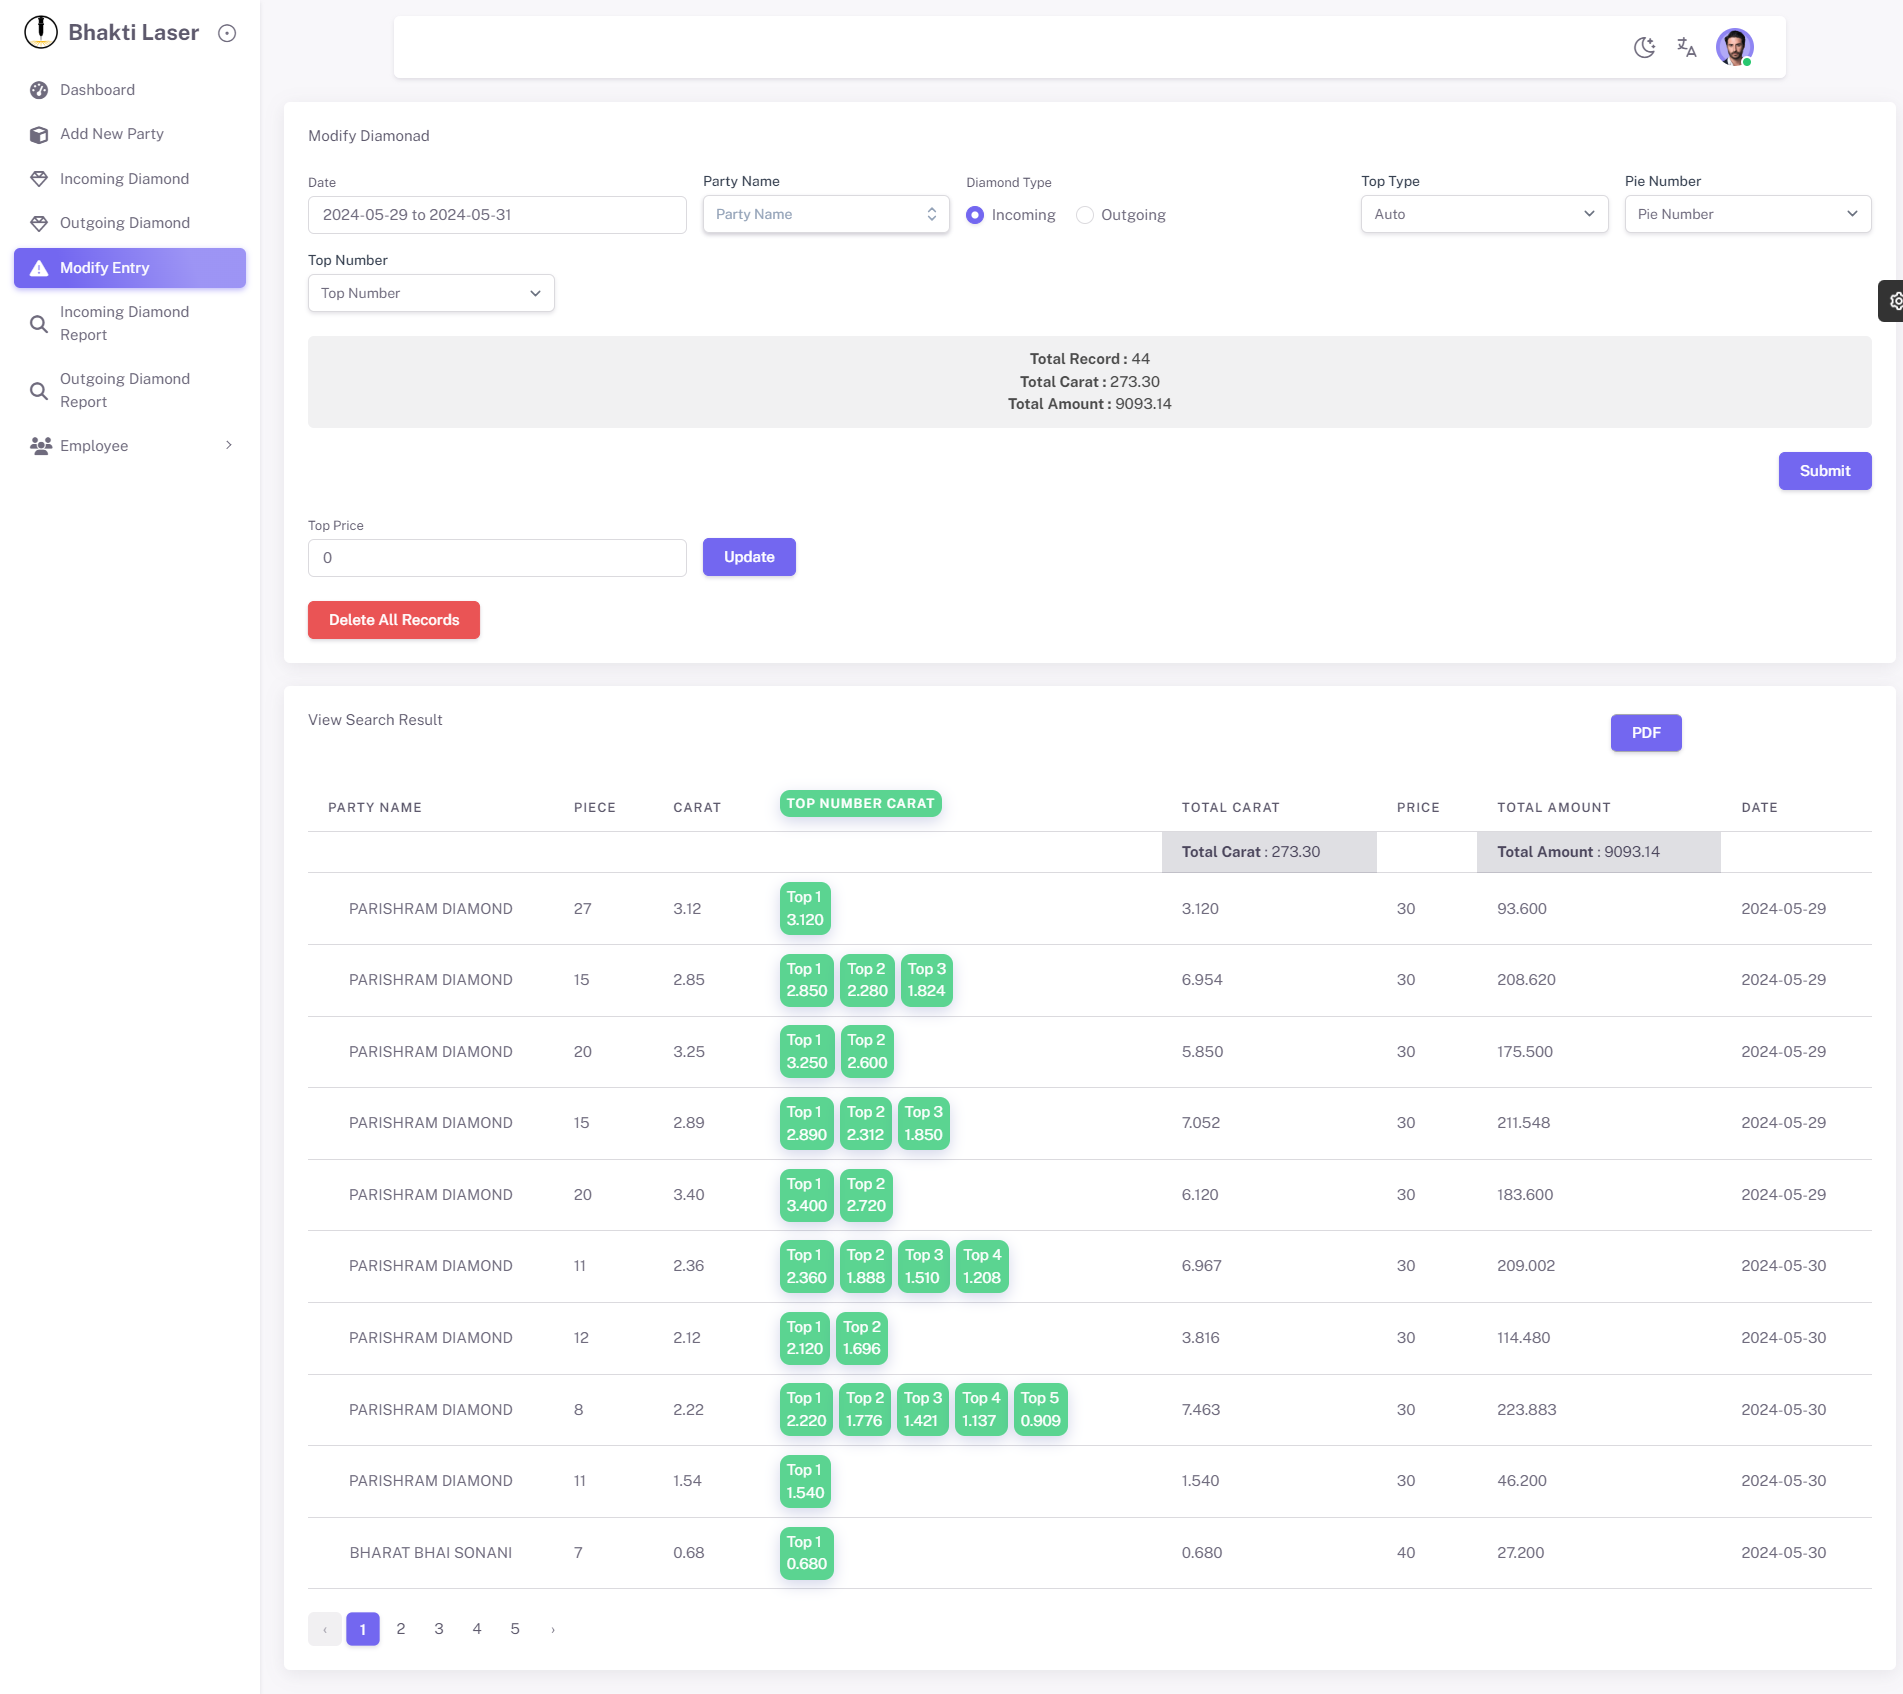Open Outgoing Diamond Report in sidebar
This screenshot has height=1694, width=1903.
tap(125, 390)
